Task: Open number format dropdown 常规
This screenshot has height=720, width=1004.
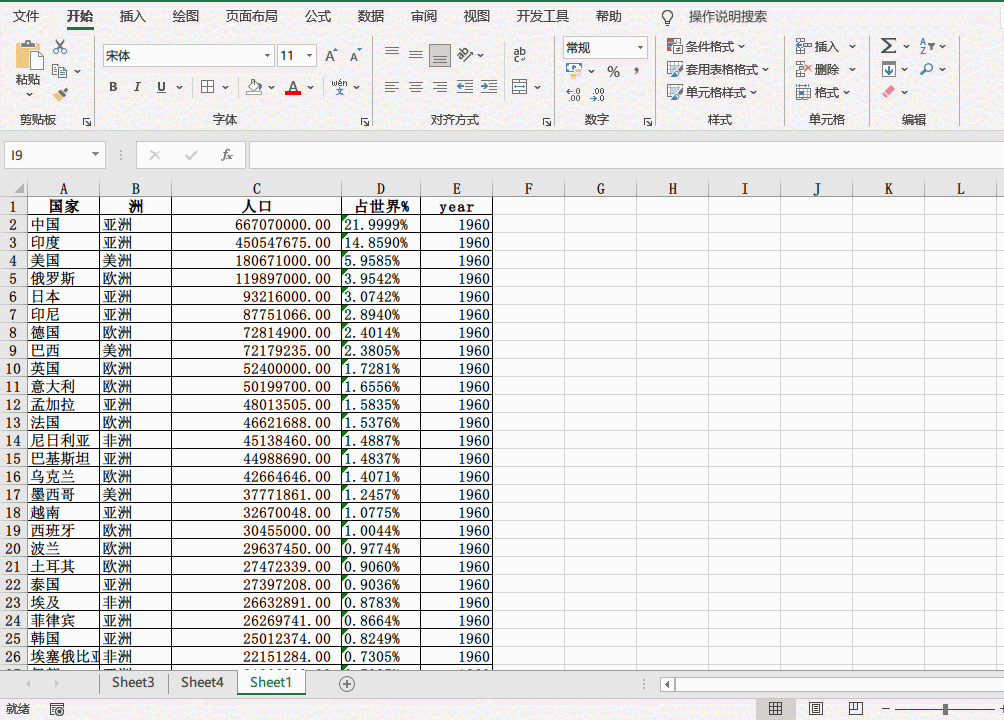Action: 640,47
